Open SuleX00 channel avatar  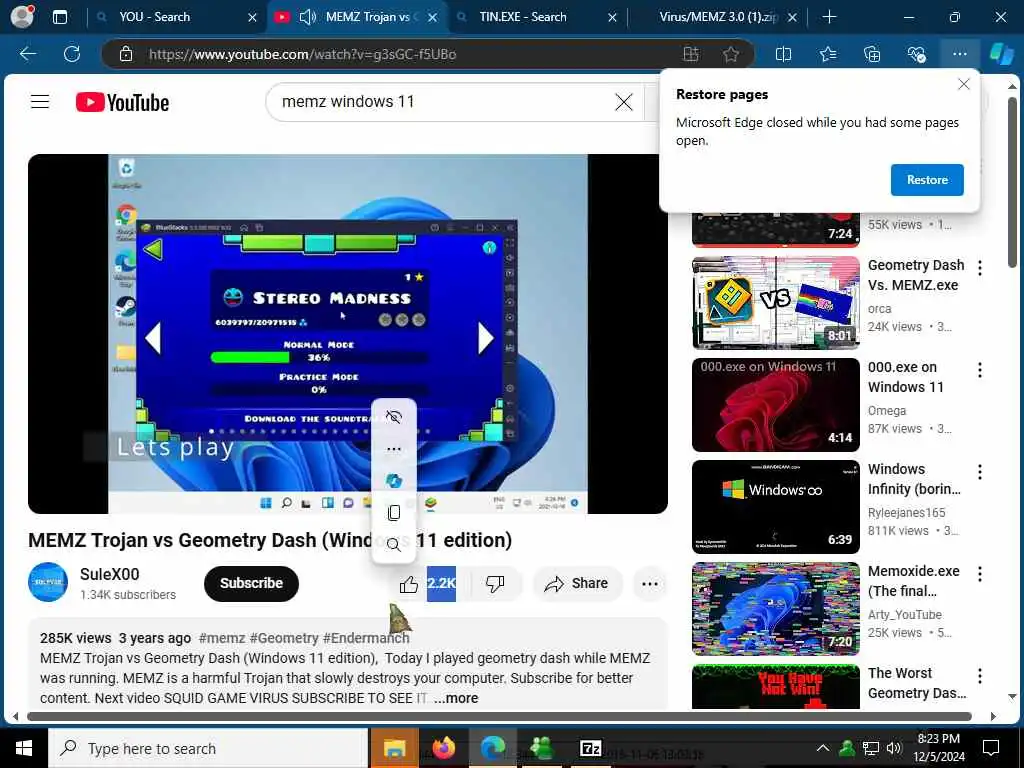click(48, 582)
